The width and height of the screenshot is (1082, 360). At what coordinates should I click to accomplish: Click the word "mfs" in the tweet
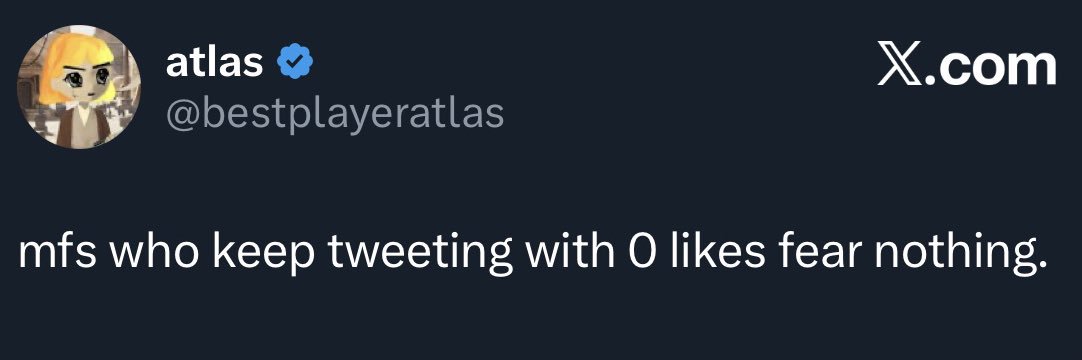tap(58, 252)
